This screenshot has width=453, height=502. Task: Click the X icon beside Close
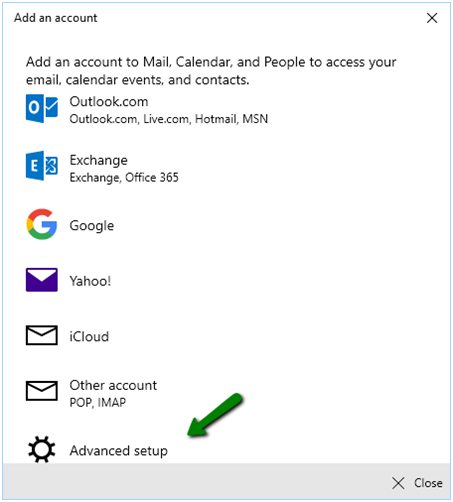coord(398,483)
